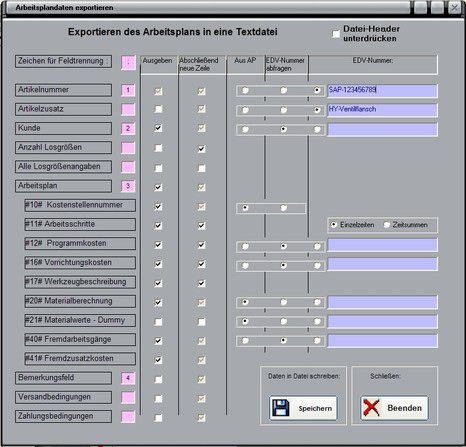This screenshot has width=466, height=447.
Task: Enable Datei-Header unterdrücken checkbox
Action: (x=336, y=34)
